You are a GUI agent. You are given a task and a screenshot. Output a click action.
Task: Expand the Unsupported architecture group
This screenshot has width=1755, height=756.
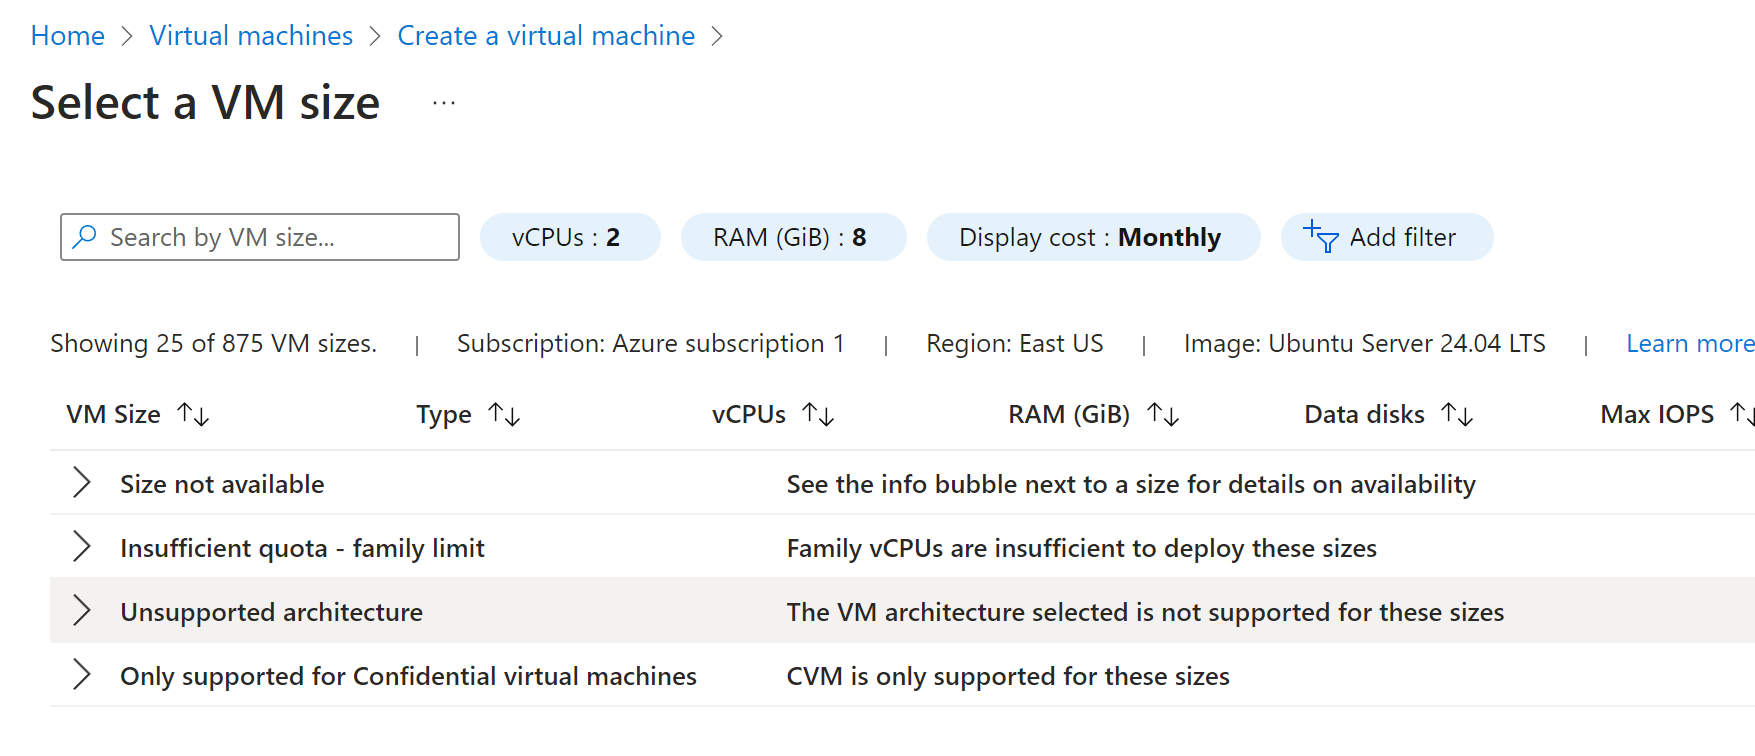coord(81,611)
